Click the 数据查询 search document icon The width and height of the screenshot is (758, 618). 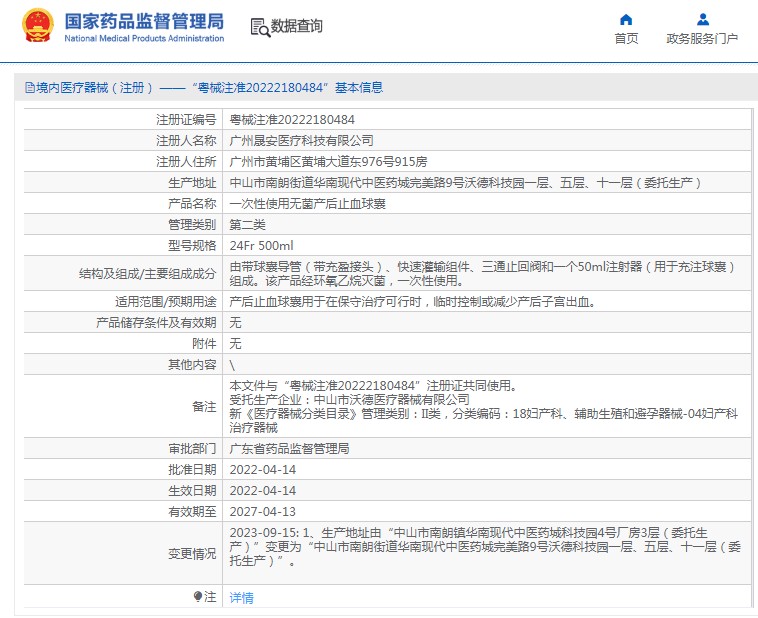click(x=259, y=27)
